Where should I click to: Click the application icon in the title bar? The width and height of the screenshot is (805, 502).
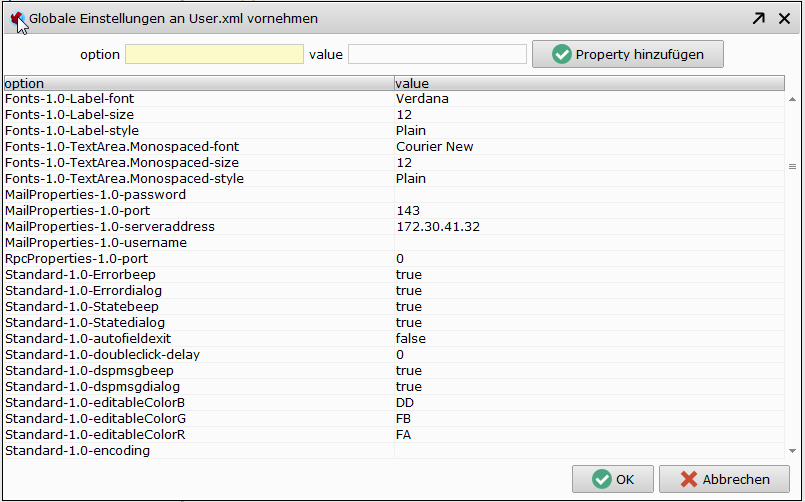pyautogui.click(x=17, y=18)
